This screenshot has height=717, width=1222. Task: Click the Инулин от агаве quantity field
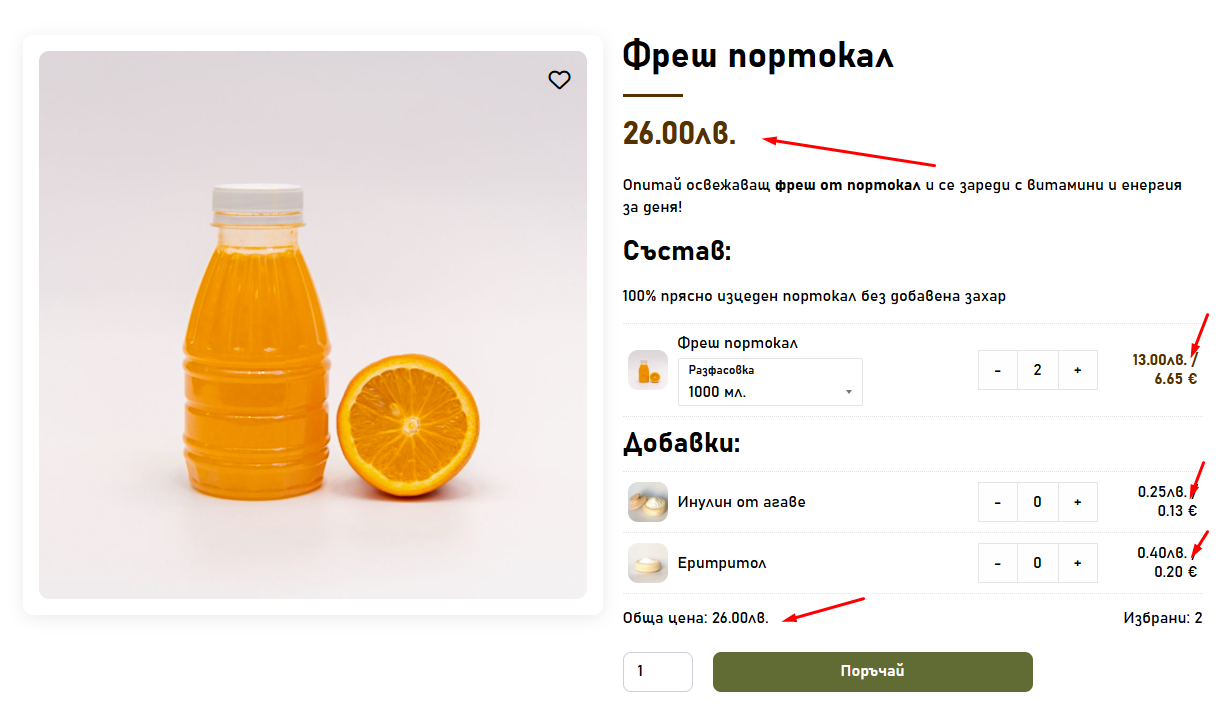(x=1037, y=502)
